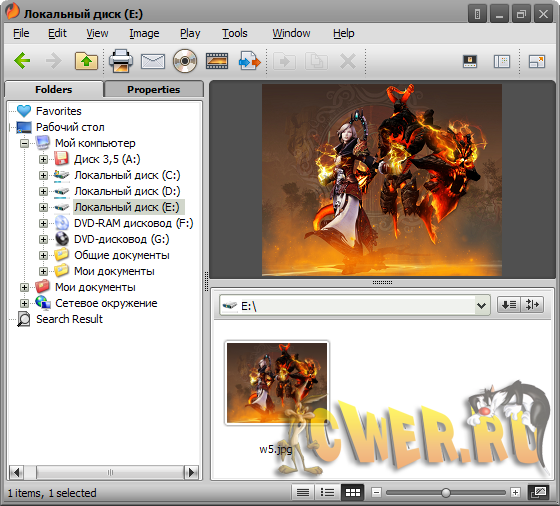Viewport: 560px width, 506px height.
Task: Click the thumbnail size slider handle
Action: coord(446,493)
